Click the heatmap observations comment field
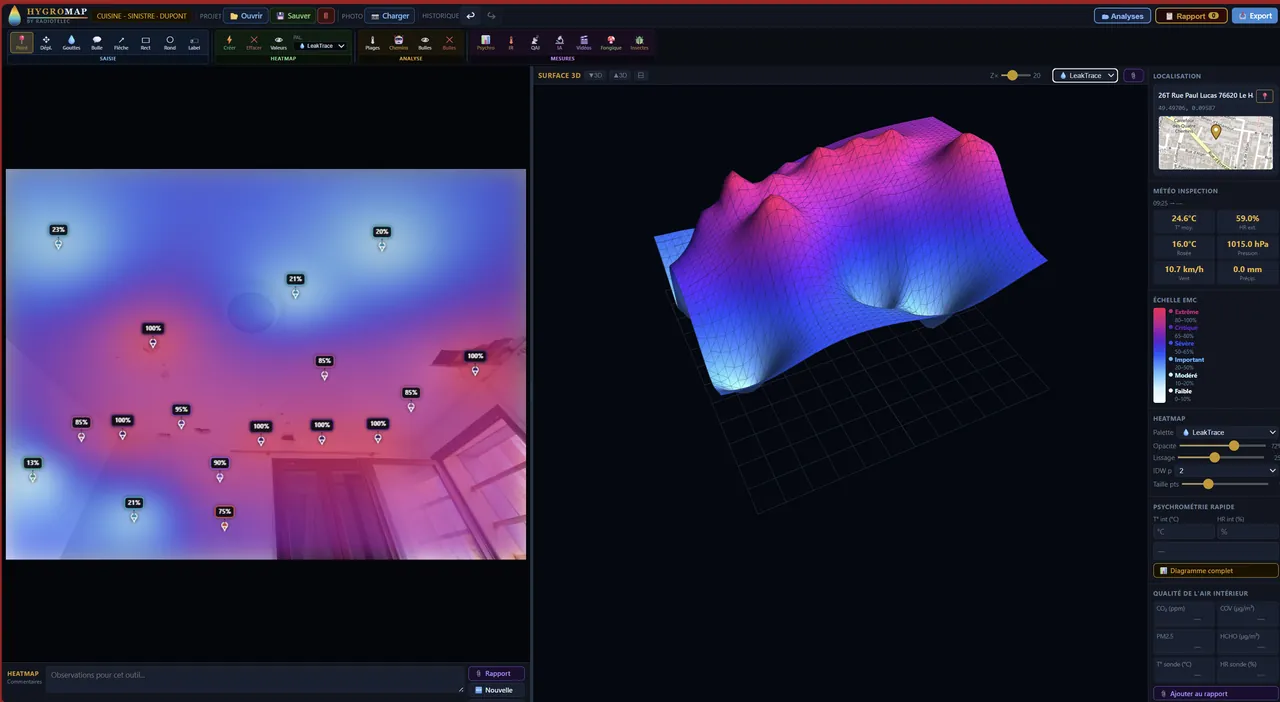 (x=255, y=680)
